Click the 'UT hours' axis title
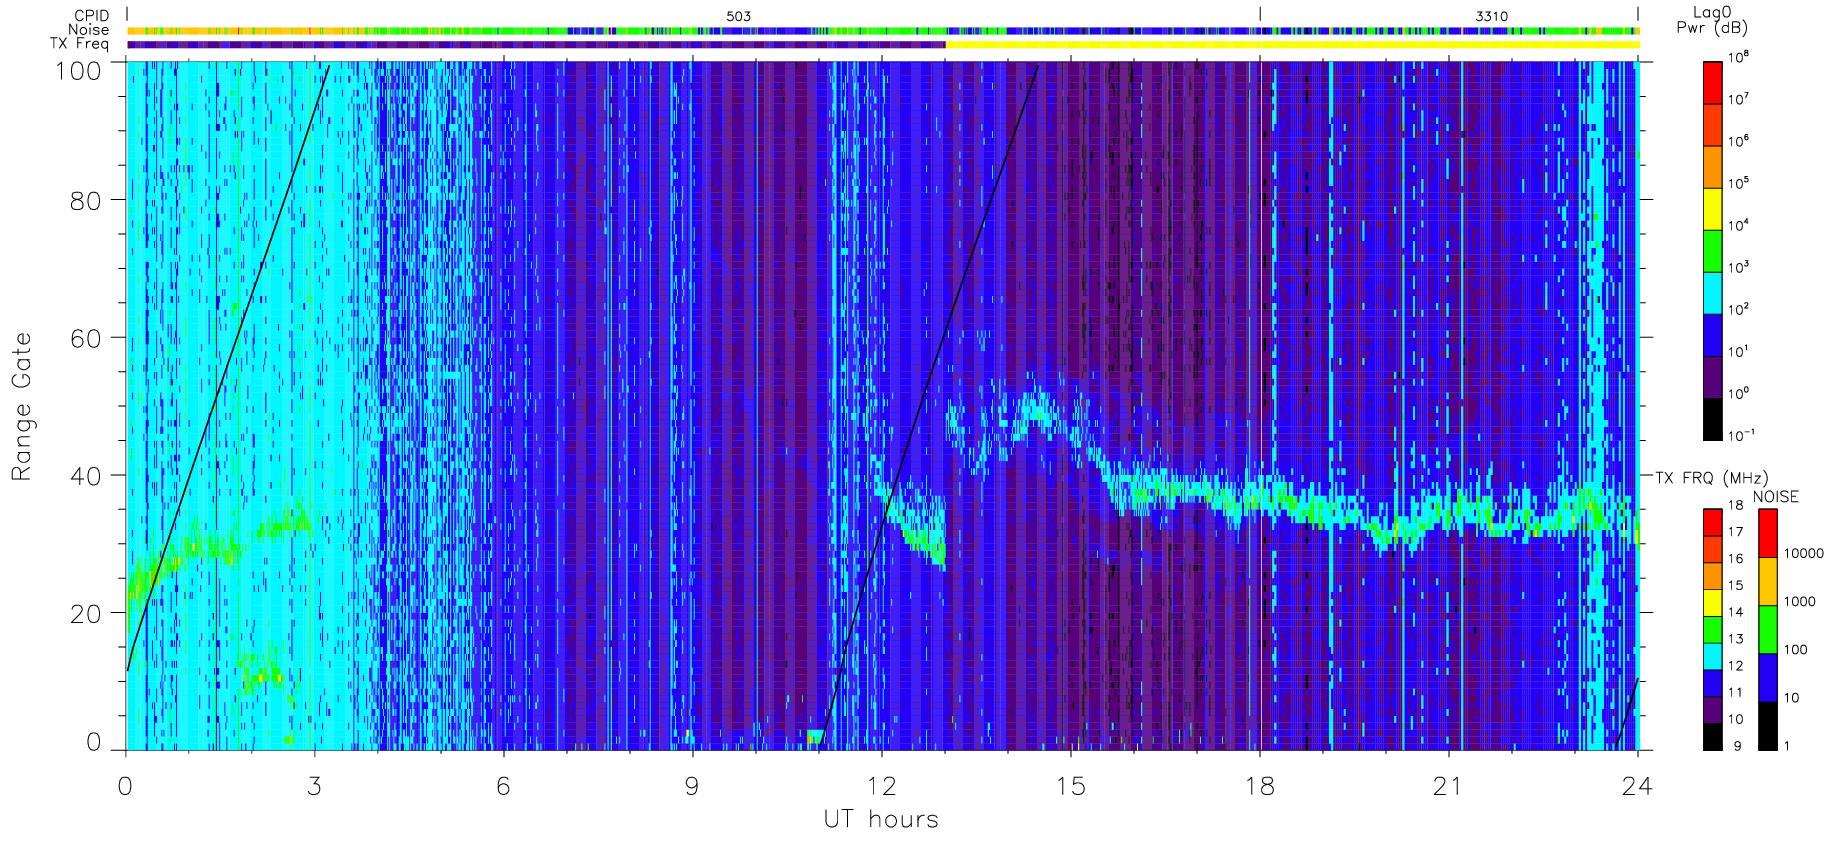 click(881, 819)
